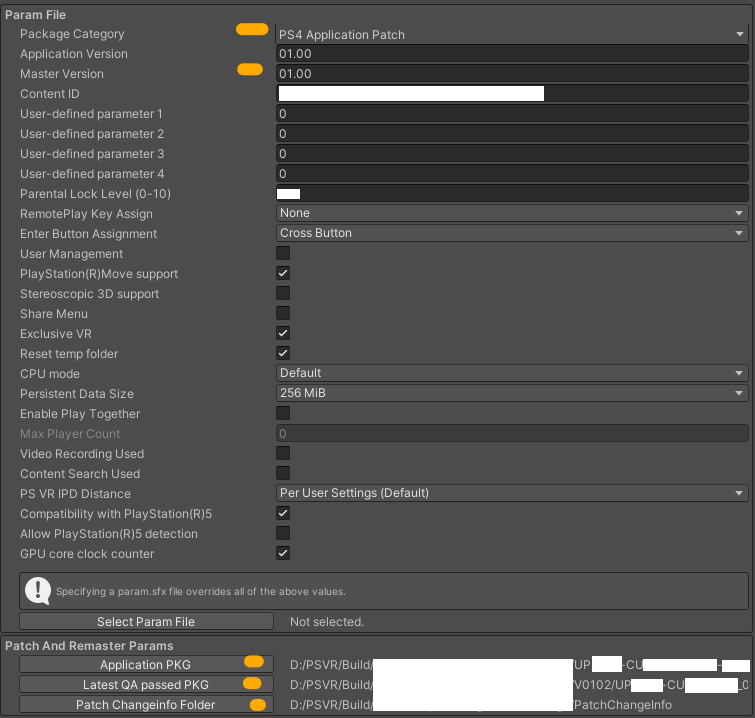The width and height of the screenshot is (755, 718).
Task: Uncheck PlayStation(R)Move support
Action: (x=283, y=274)
